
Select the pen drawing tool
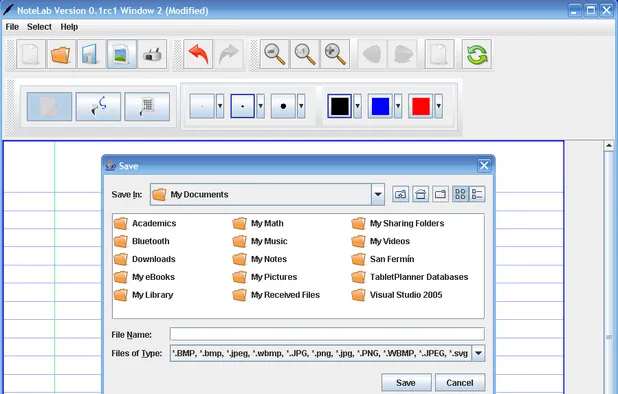pyautogui.click(x=49, y=106)
